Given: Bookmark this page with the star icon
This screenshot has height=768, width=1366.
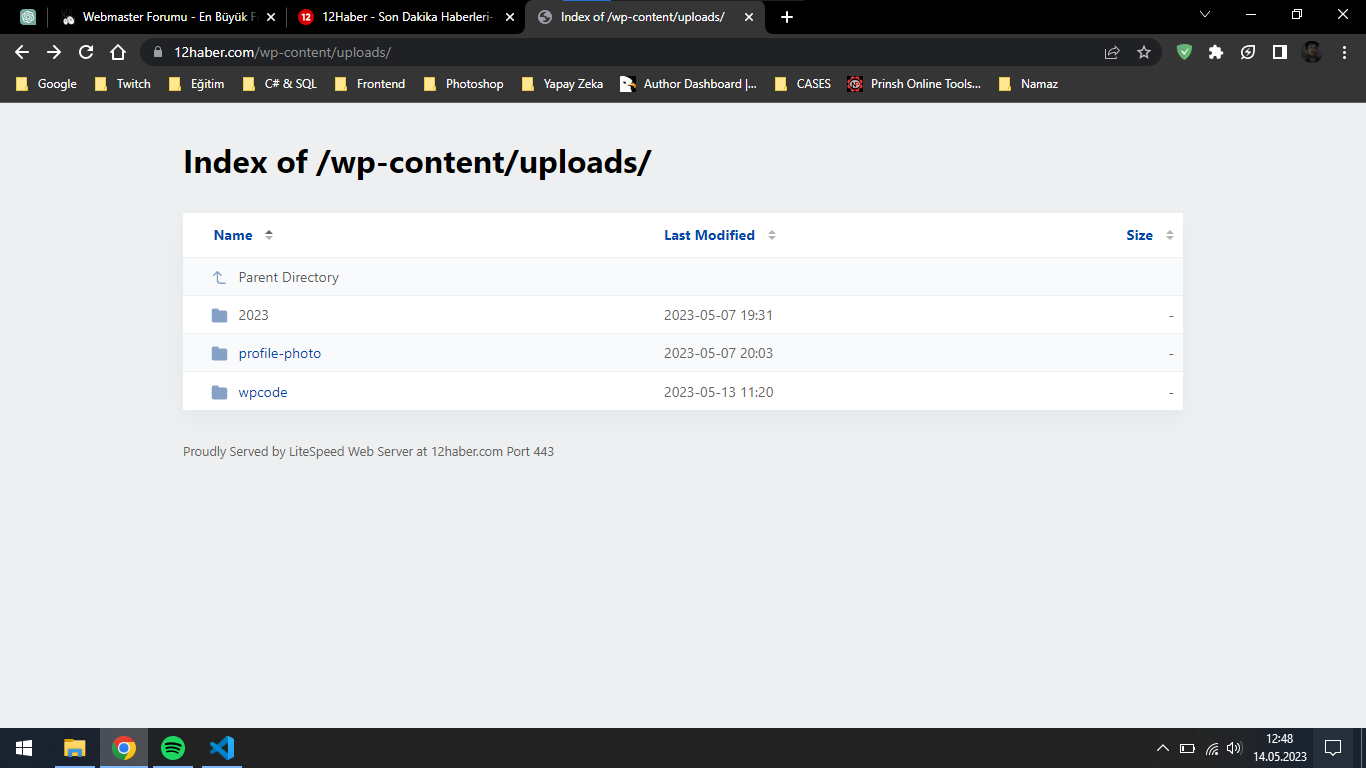Looking at the screenshot, I should (1144, 52).
